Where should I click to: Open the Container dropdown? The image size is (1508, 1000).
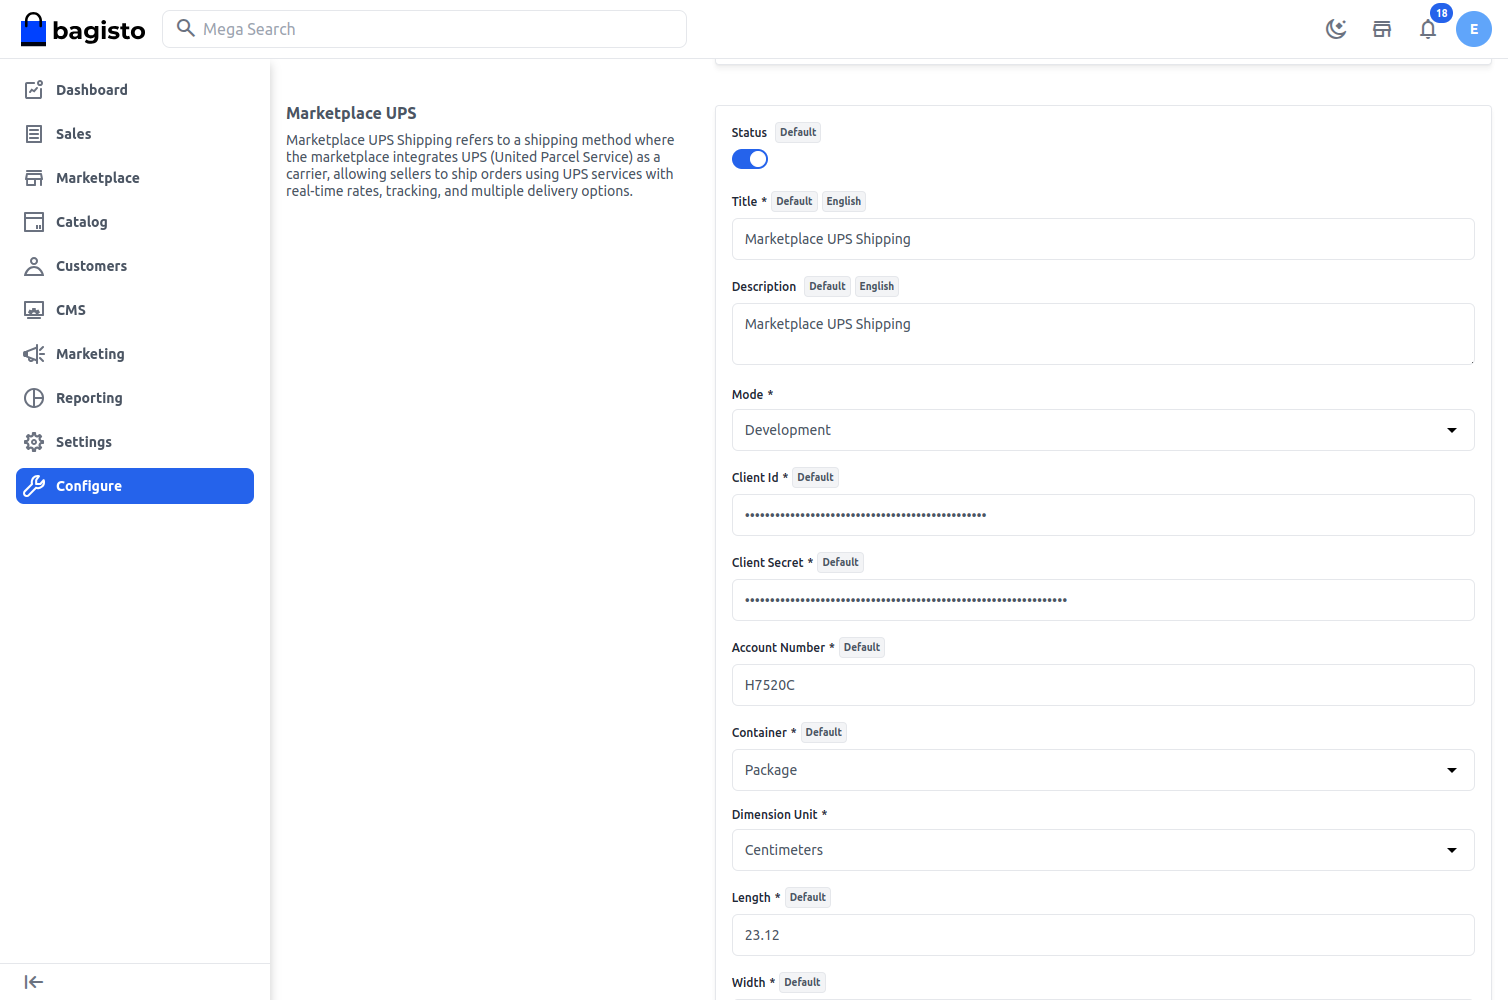coord(1103,770)
